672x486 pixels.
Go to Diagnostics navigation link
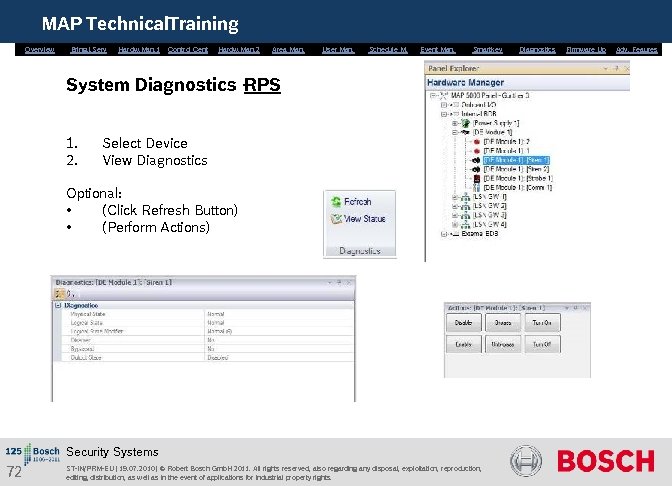537,50
